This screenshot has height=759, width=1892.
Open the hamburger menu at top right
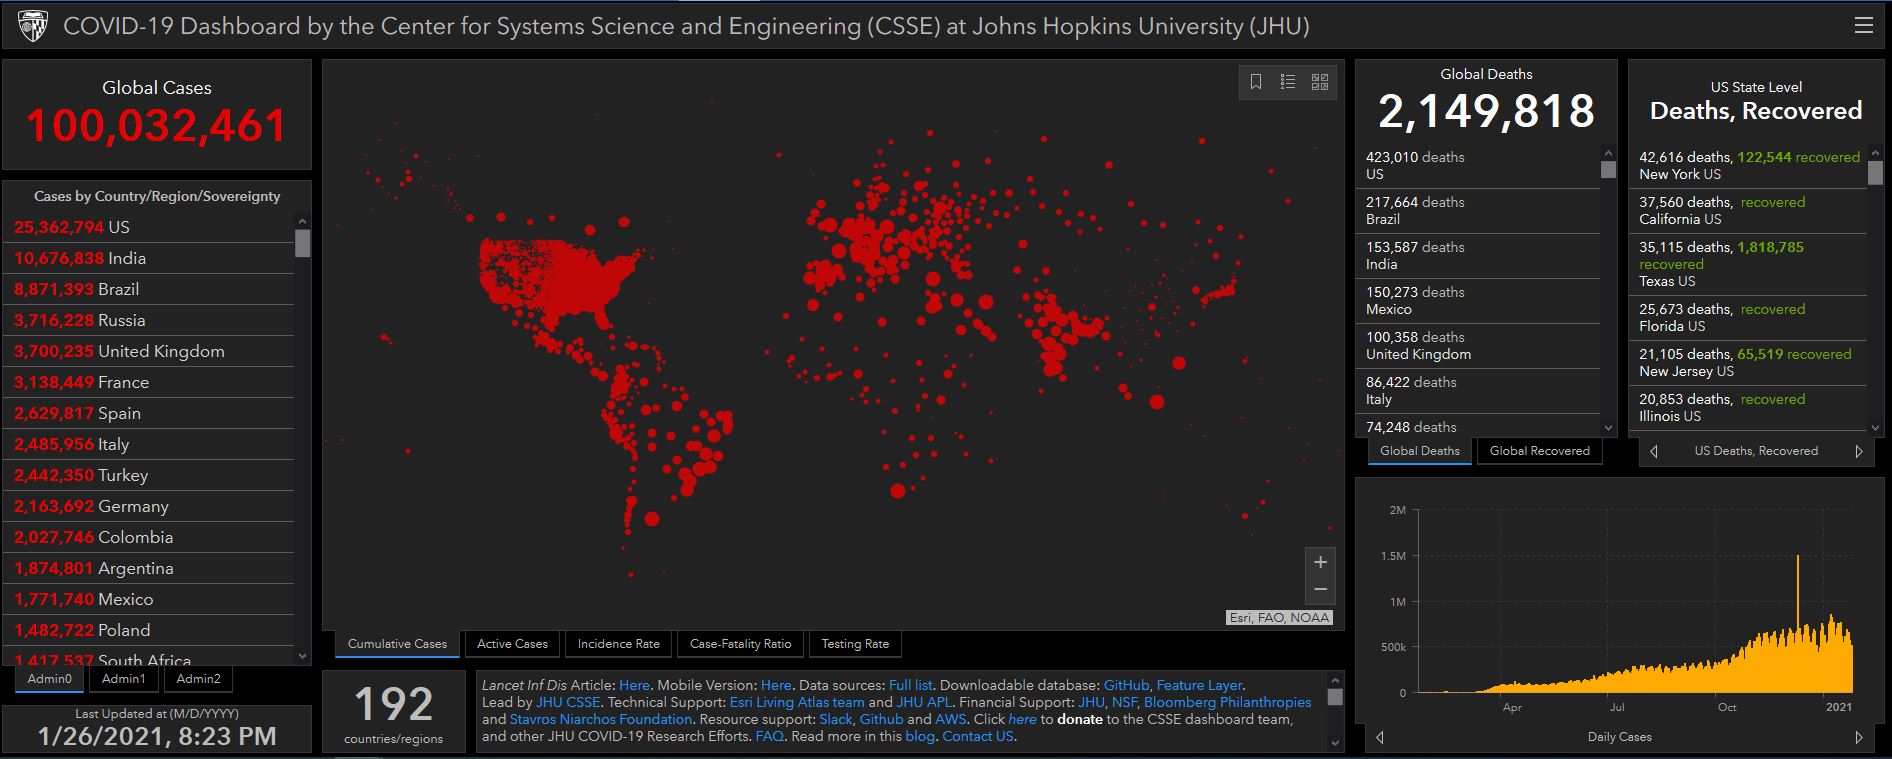click(x=1864, y=26)
